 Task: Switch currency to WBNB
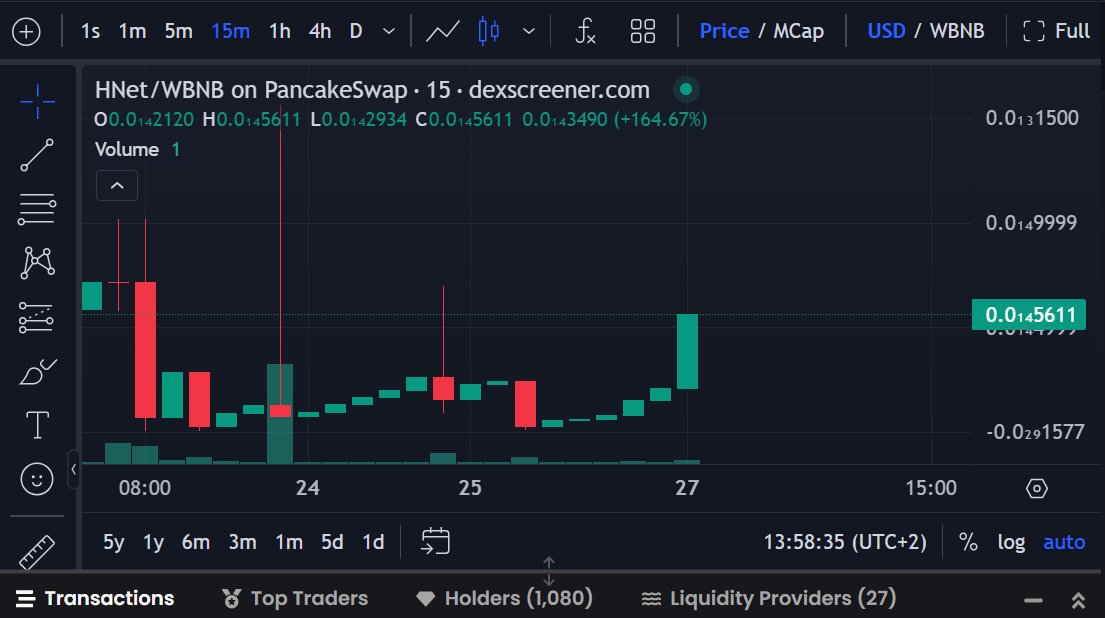[957, 31]
